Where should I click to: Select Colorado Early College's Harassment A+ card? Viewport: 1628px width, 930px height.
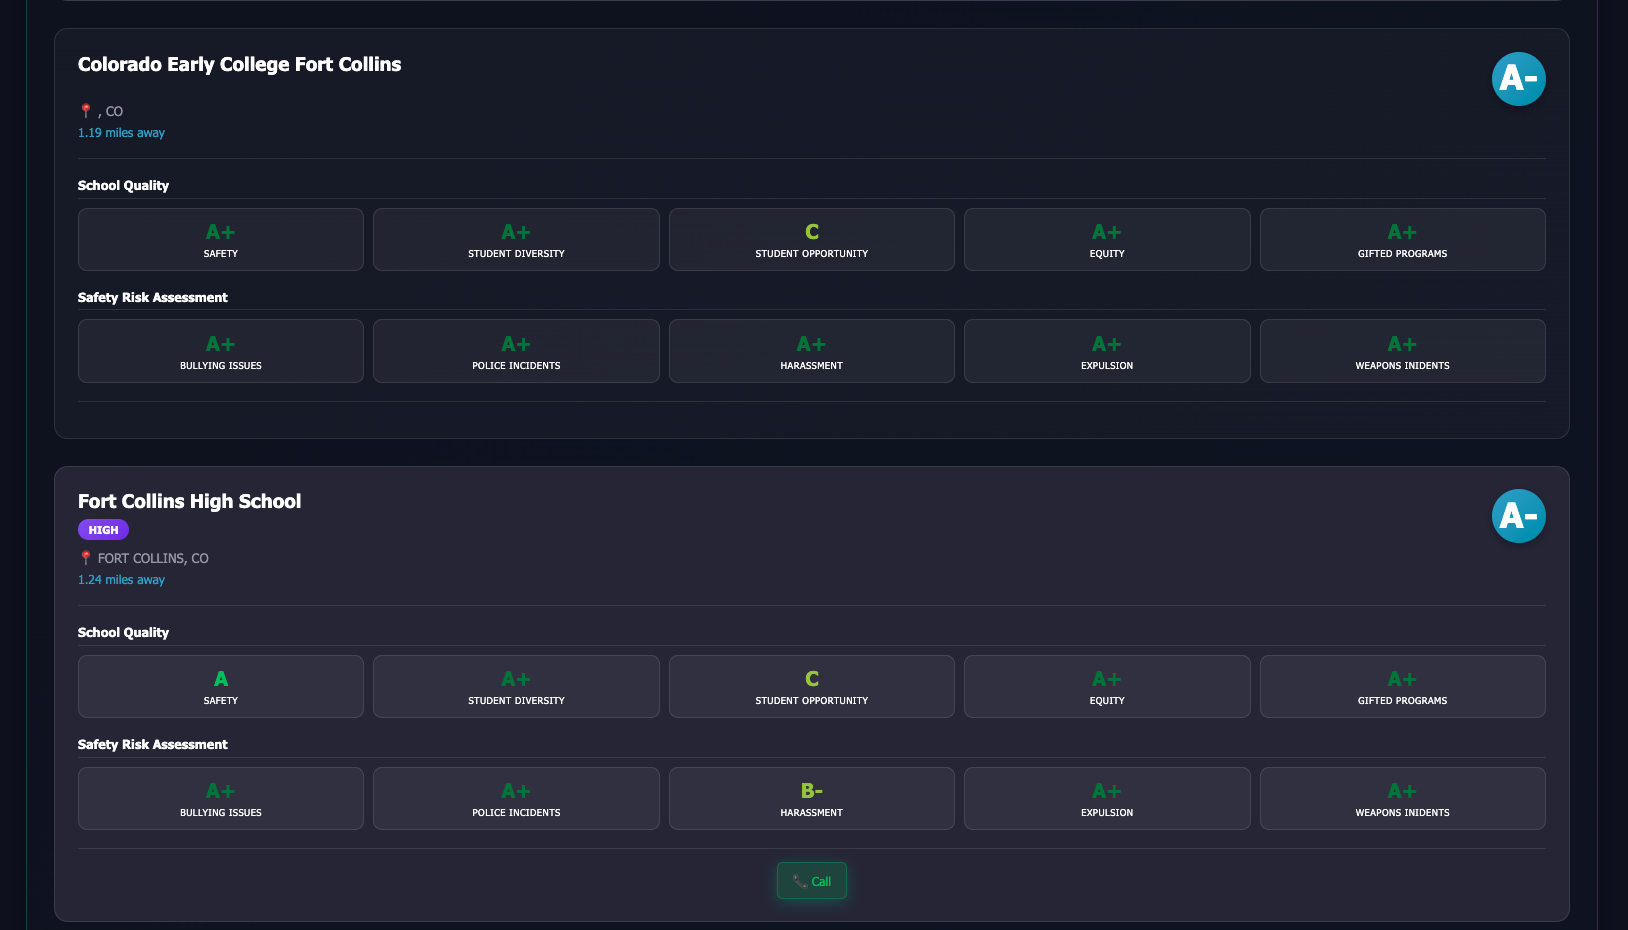811,351
